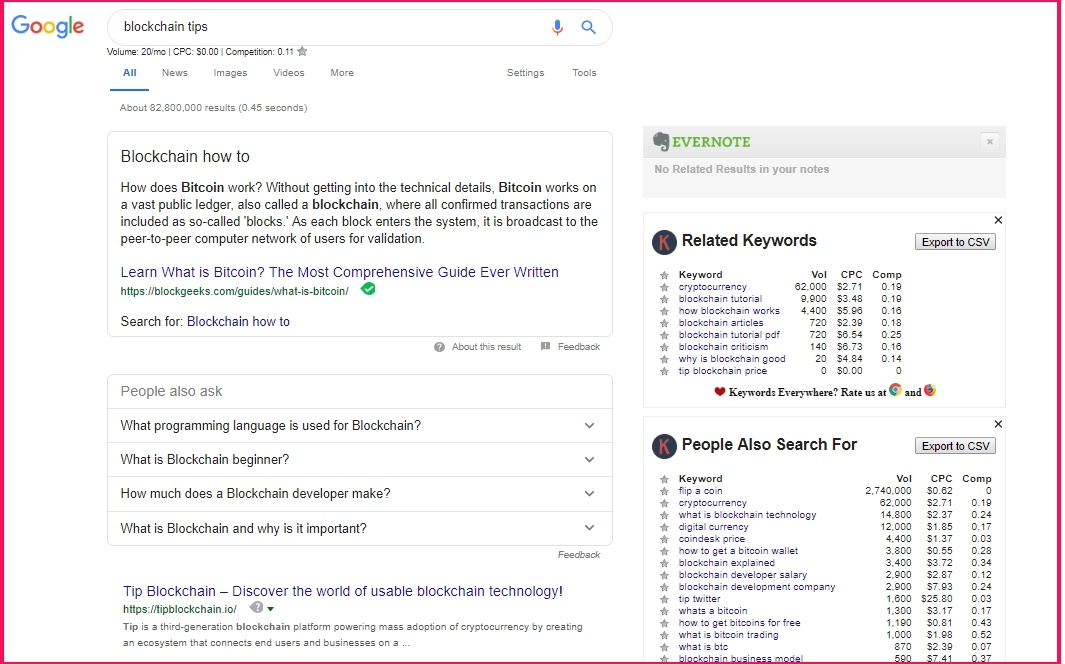Click the blockgeeks.com green URL

(x=234, y=291)
